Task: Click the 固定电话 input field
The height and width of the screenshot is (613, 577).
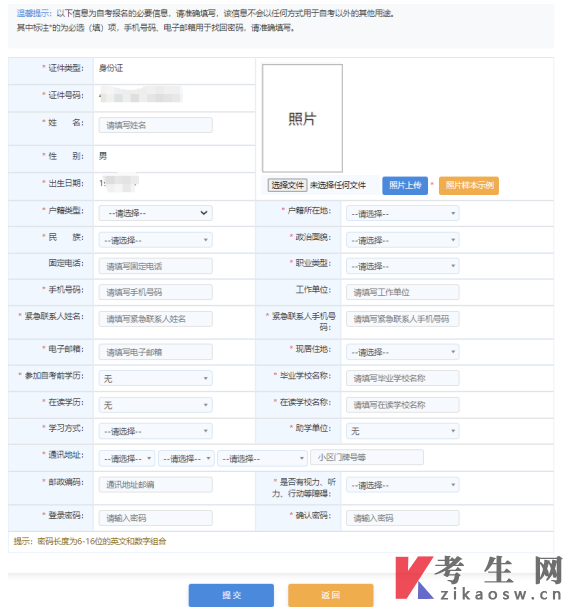Action: [156, 266]
